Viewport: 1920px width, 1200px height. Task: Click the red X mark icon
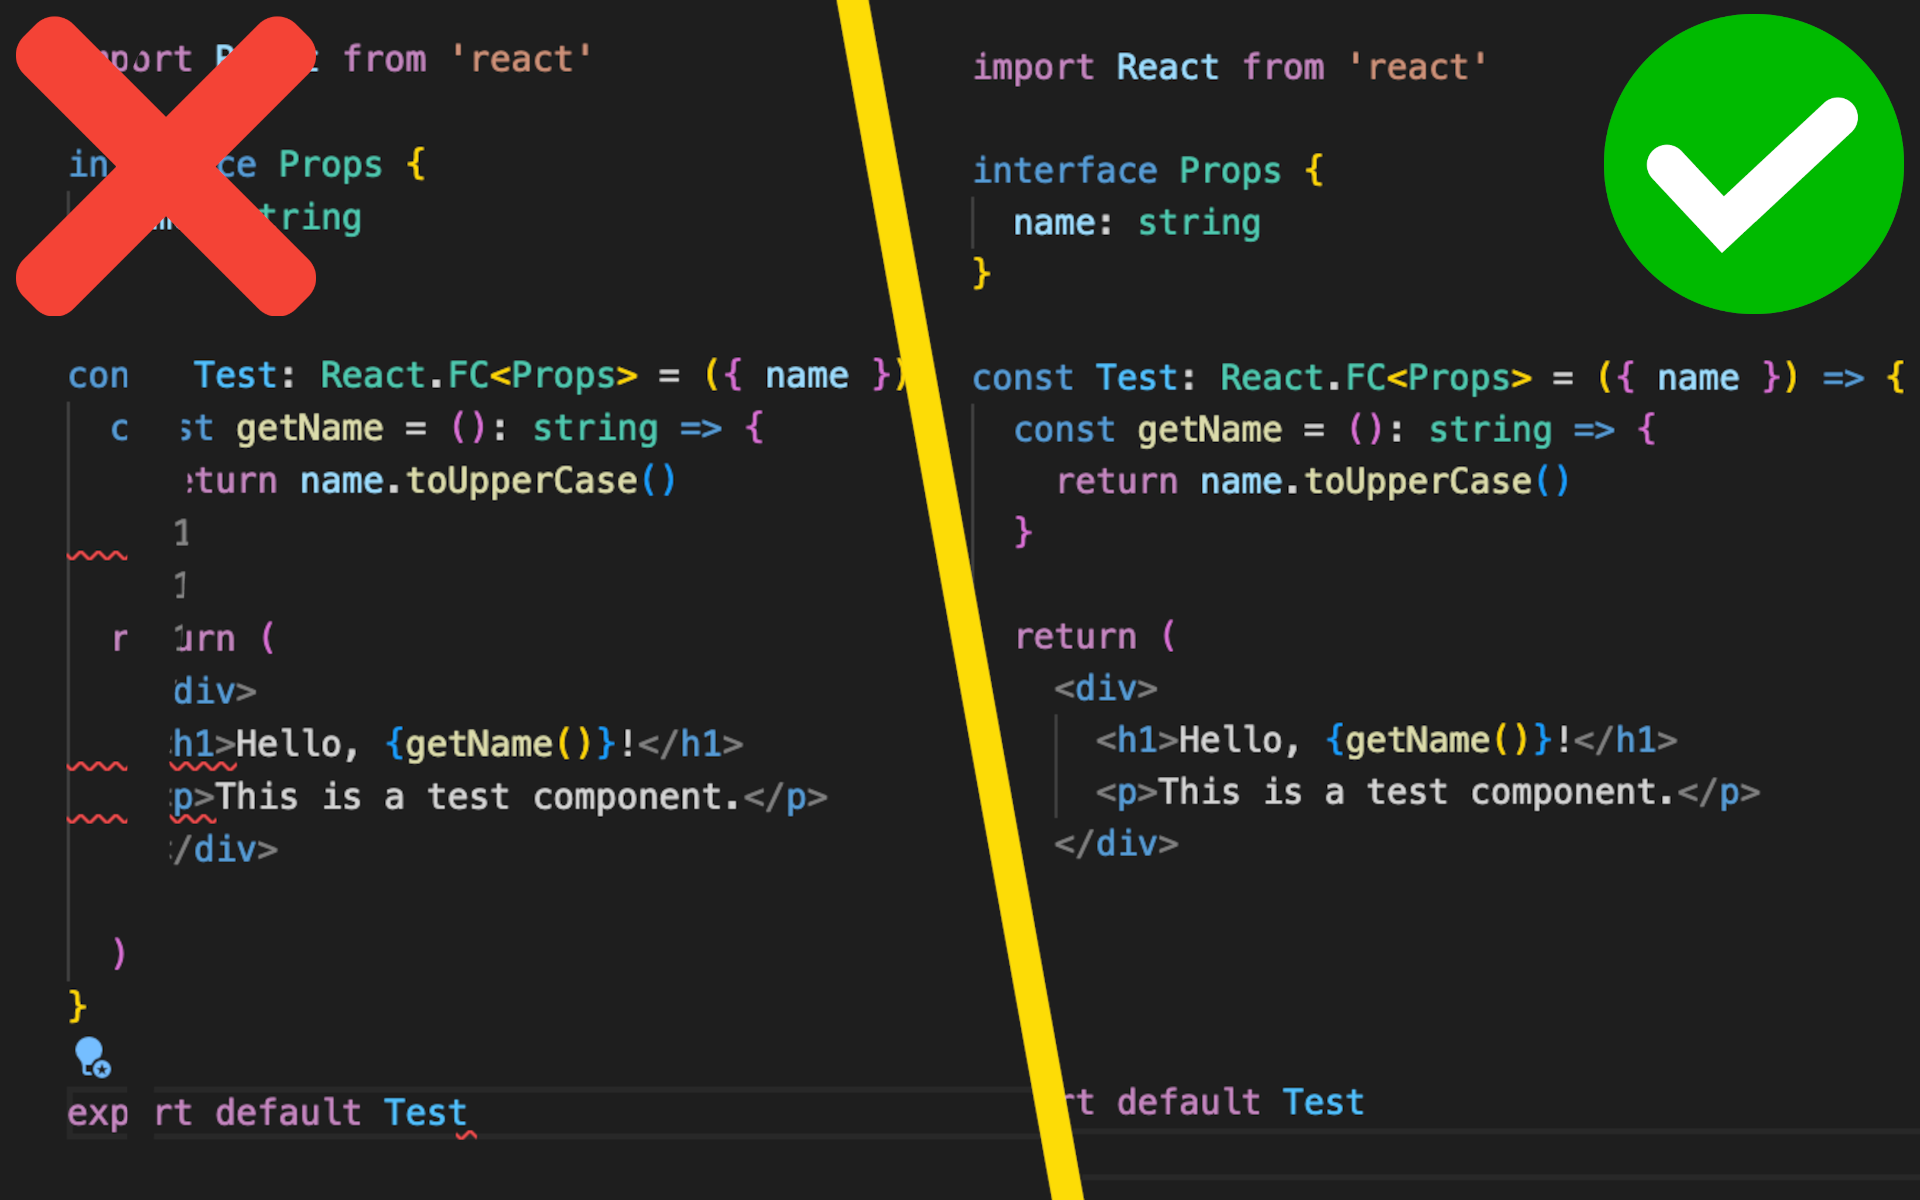point(166,166)
